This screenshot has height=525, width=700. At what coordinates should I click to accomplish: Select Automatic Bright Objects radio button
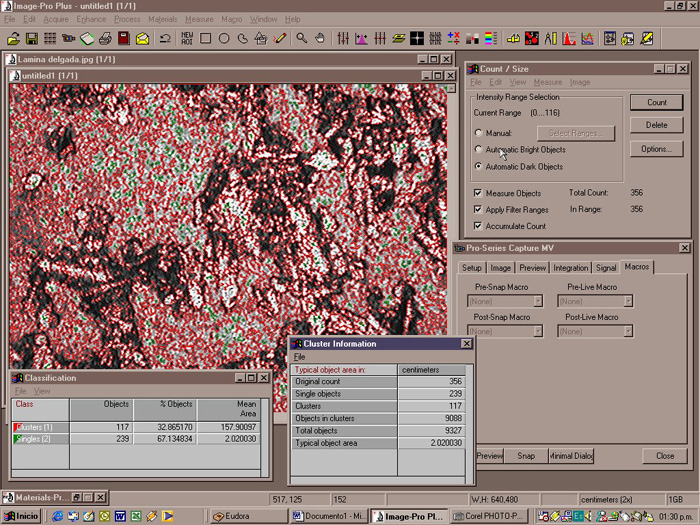(x=479, y=149)
